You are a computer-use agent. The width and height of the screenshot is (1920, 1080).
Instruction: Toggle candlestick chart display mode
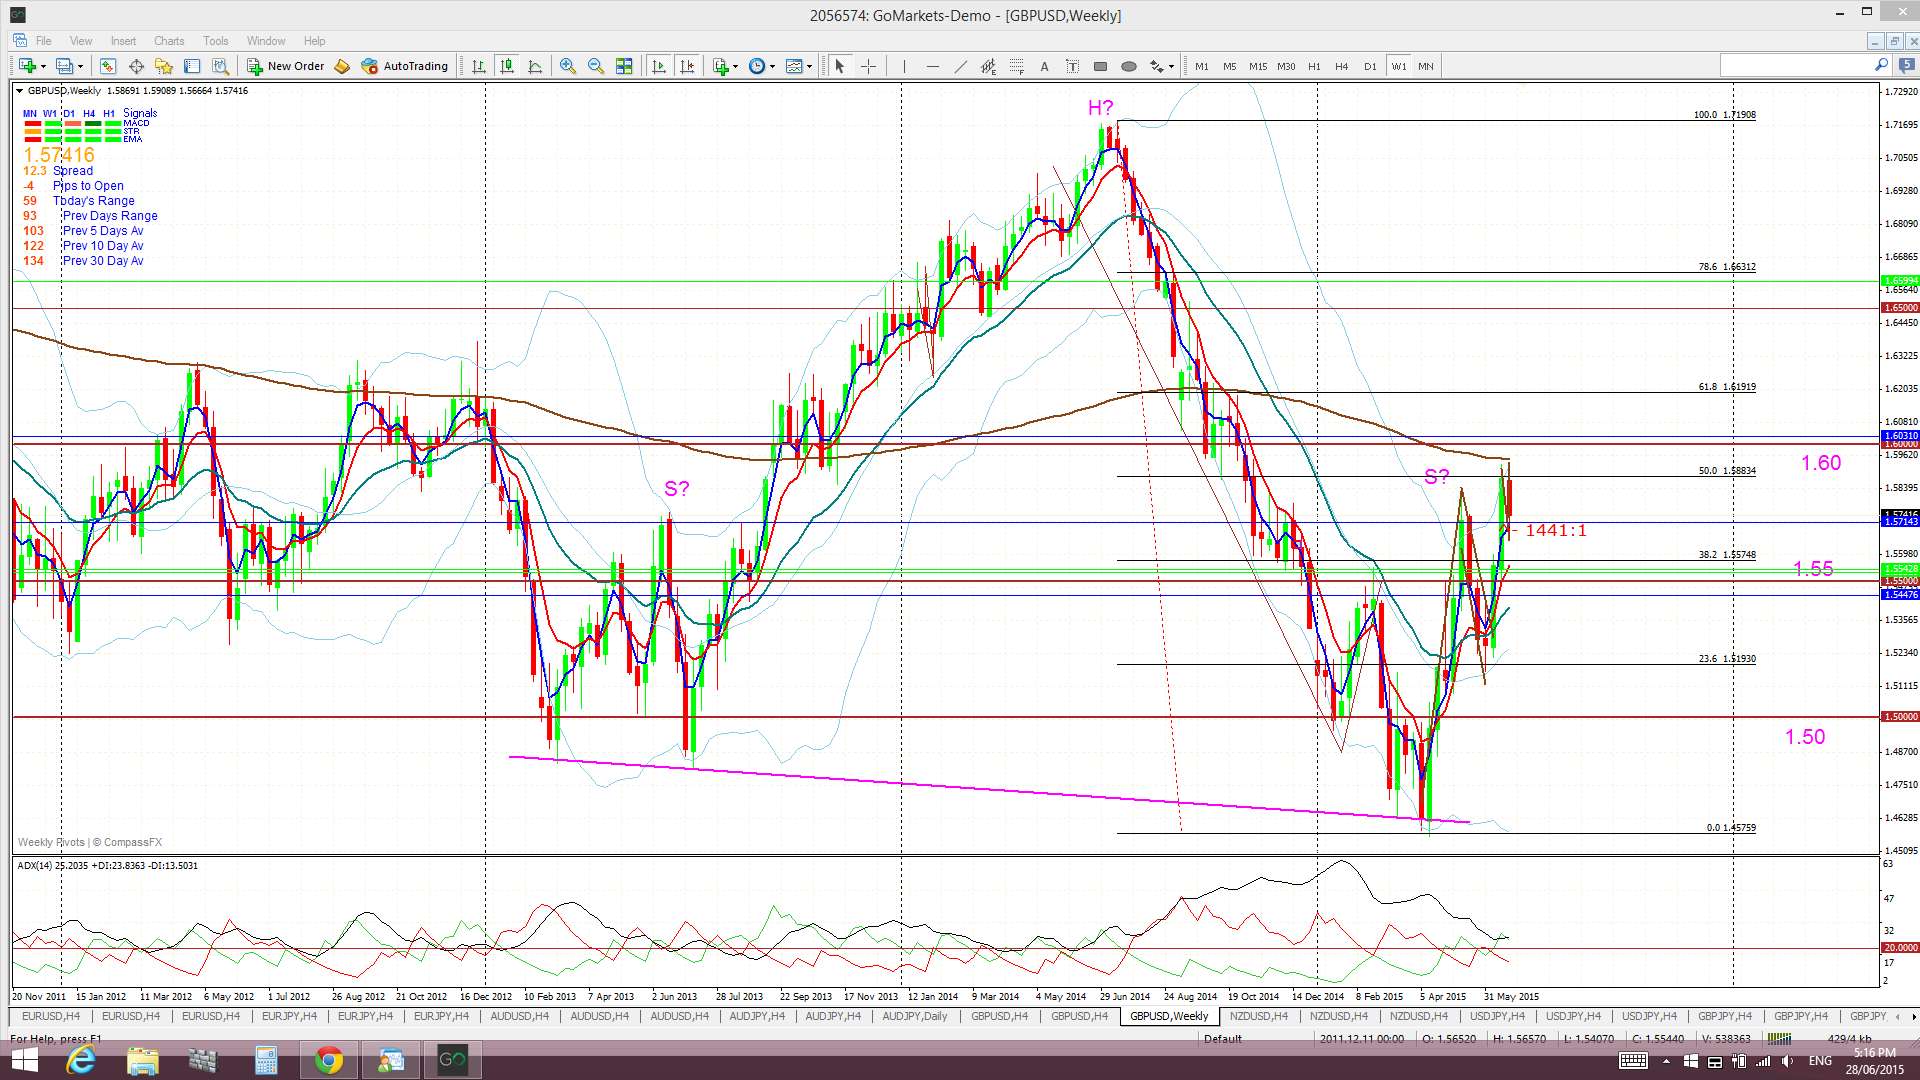507,66
